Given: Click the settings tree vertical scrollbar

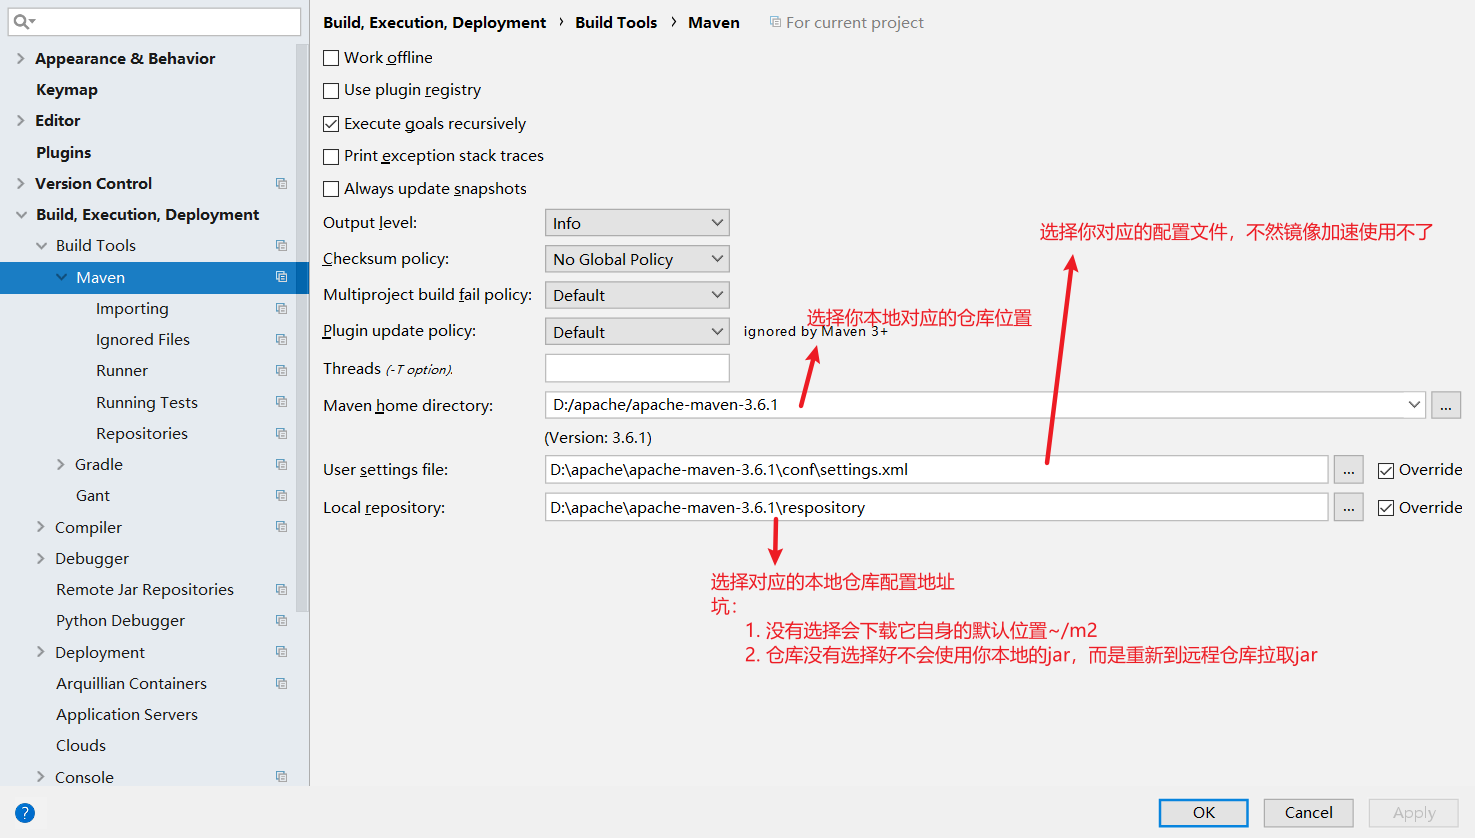Looking at the screenshot, I should tap(302, 330).
